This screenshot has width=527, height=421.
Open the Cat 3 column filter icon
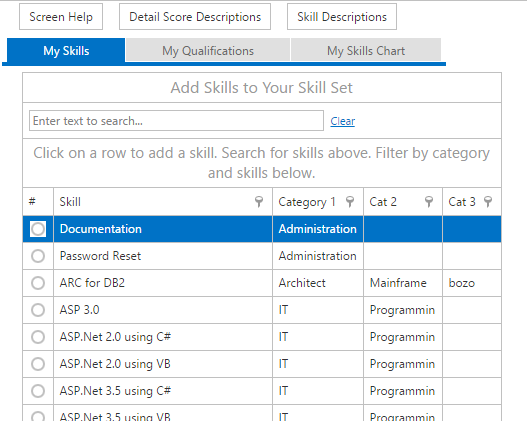[x=488, y=202]
